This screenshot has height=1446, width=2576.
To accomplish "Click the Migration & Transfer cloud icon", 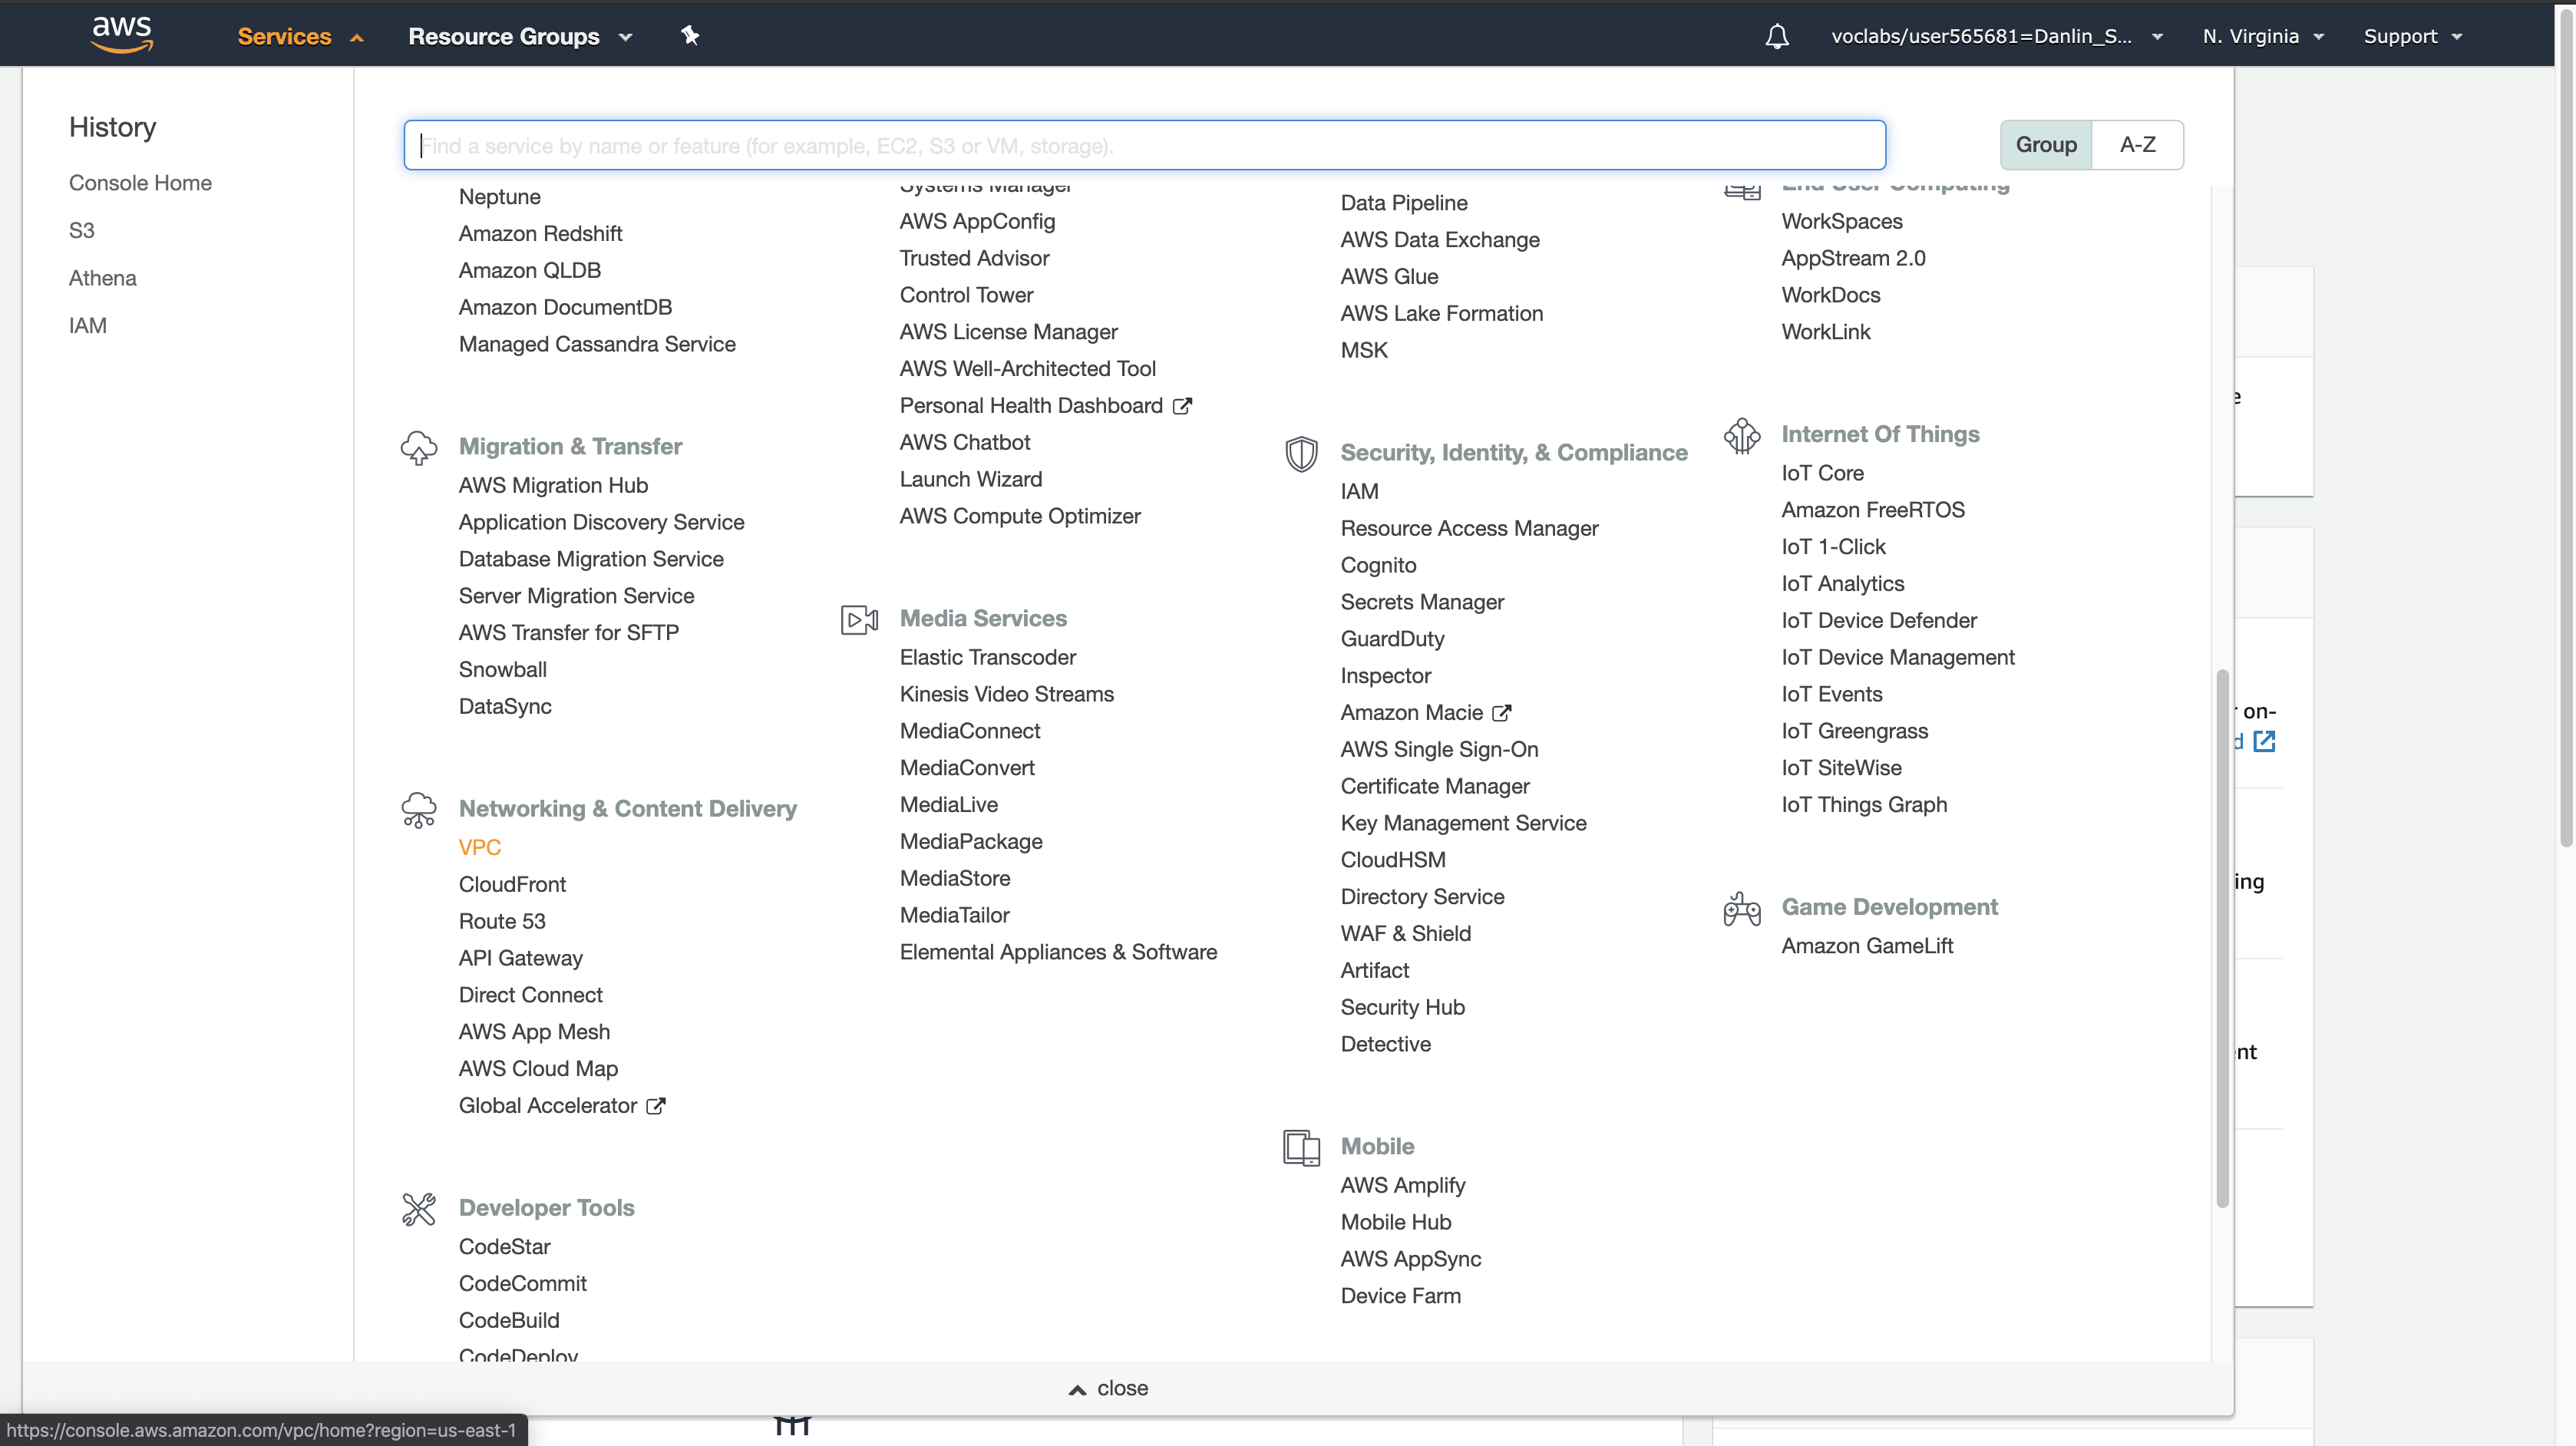I will tap(419, 447).
